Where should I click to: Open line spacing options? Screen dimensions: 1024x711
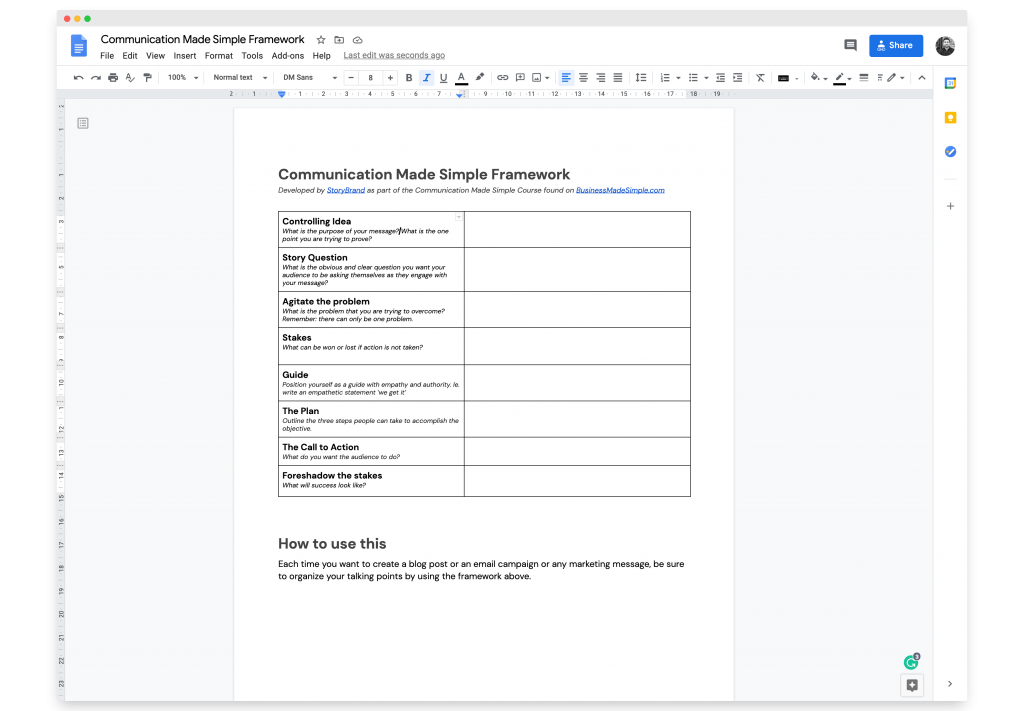click(x=641, y=78)
